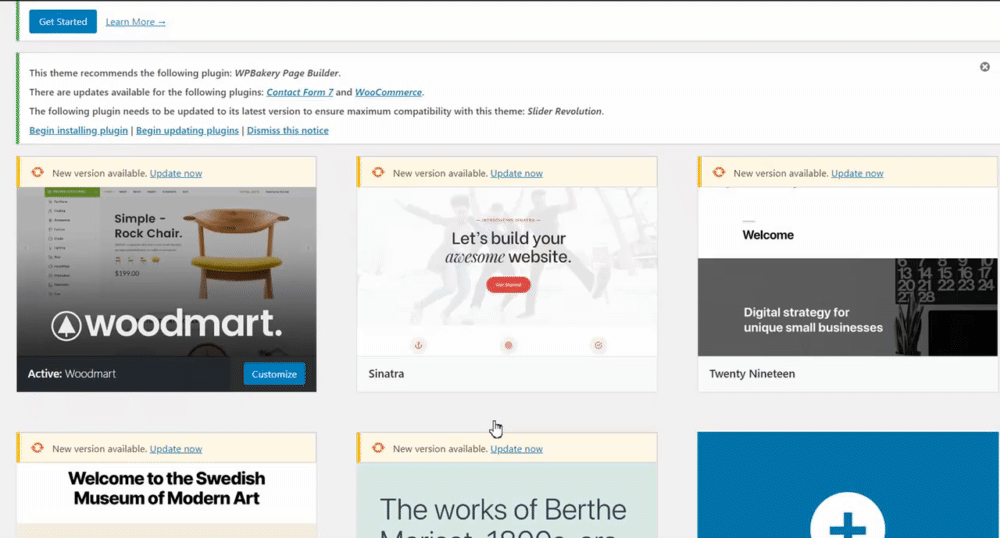Click Update now for the Sinatra theme
The image size is (1000, 538).
click(517, 173)
